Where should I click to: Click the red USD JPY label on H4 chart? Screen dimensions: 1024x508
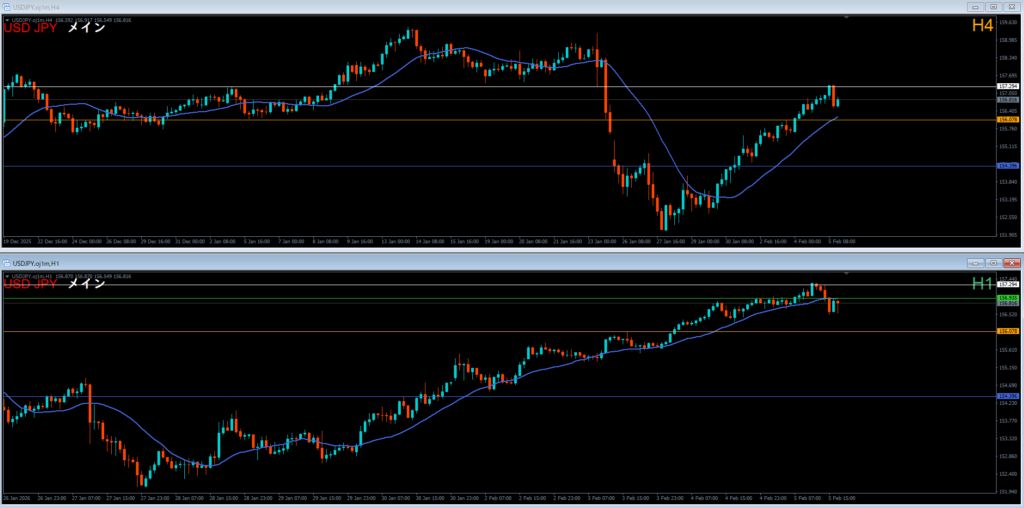pyautogui.click(x=32, y=28)
